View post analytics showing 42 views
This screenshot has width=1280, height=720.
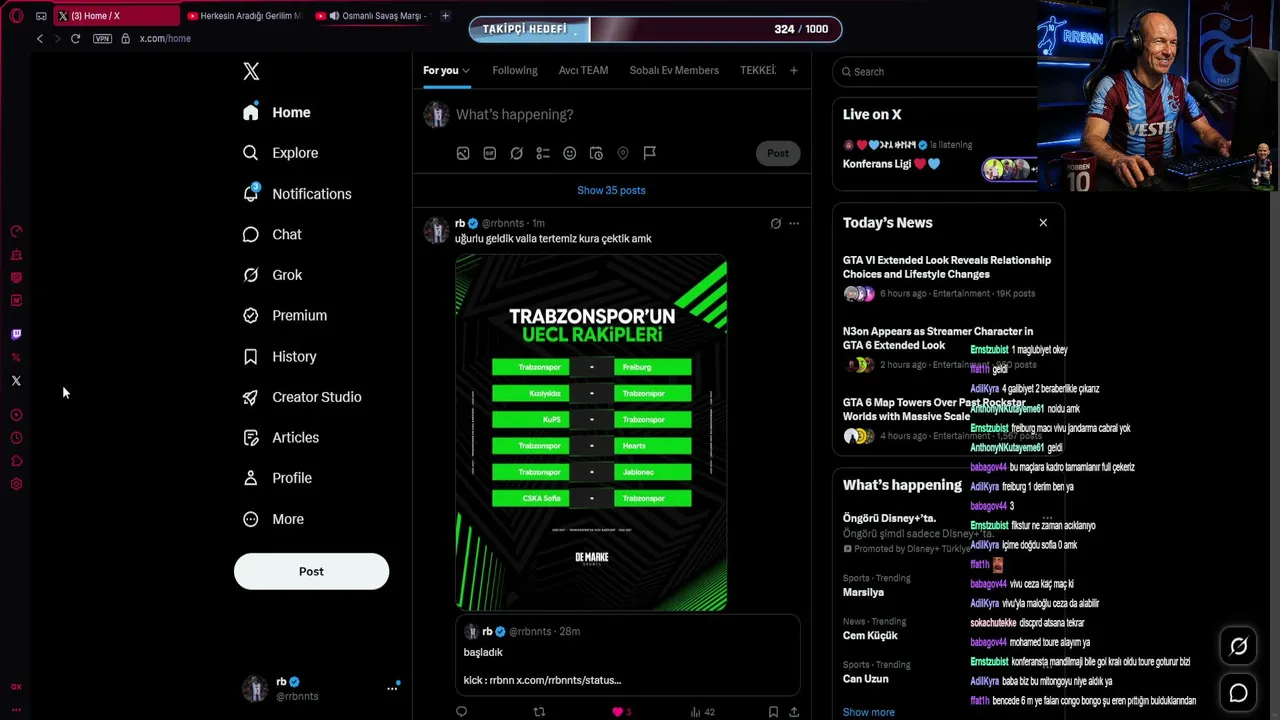tap(703, 712)
